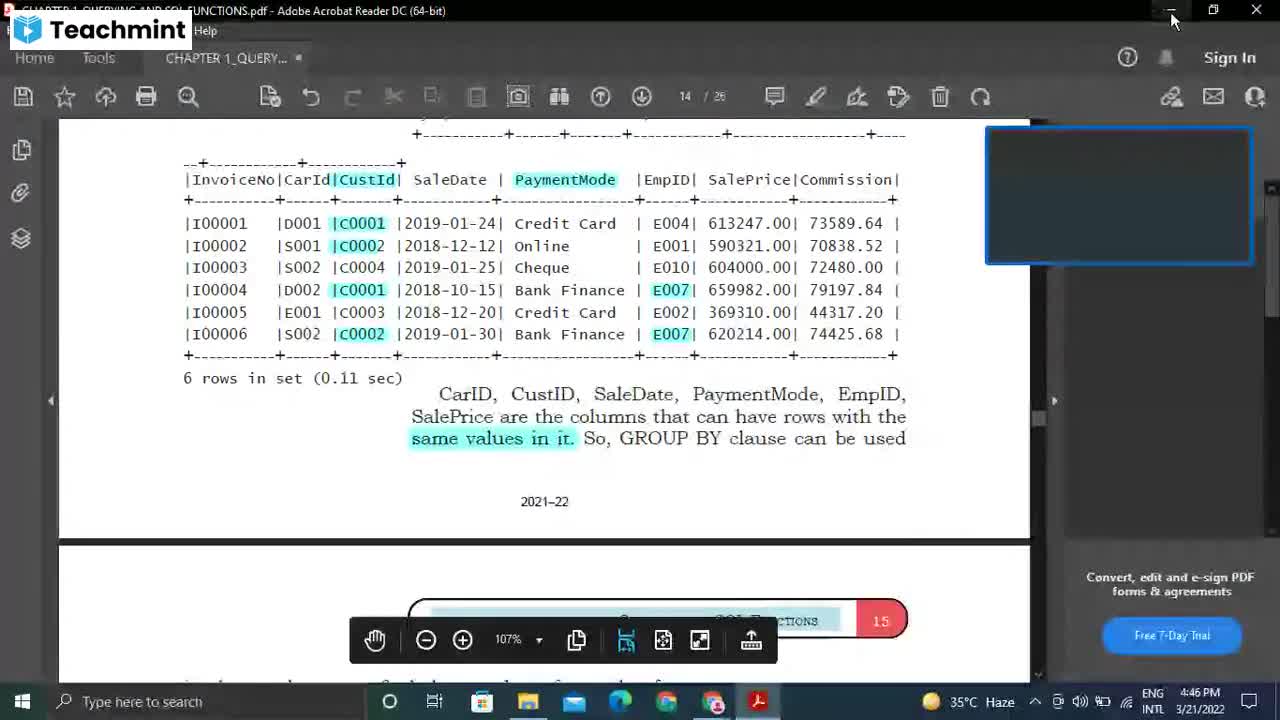
Task: Upload the file to cloud storage
Action: pyautogui.click(x=106, y=97)
